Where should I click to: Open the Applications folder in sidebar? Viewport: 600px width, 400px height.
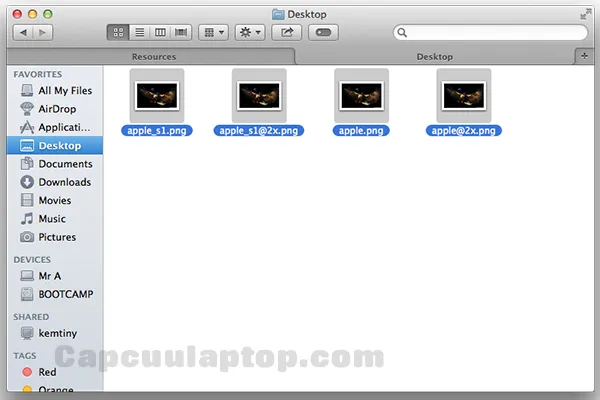tap(64, 127)
